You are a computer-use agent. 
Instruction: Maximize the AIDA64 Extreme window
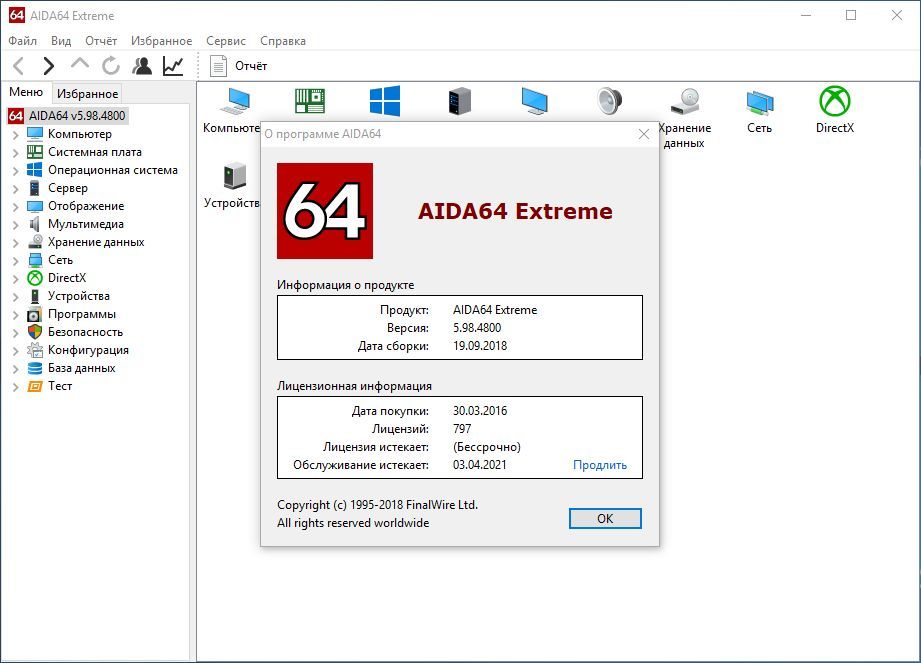pos(851,16)
